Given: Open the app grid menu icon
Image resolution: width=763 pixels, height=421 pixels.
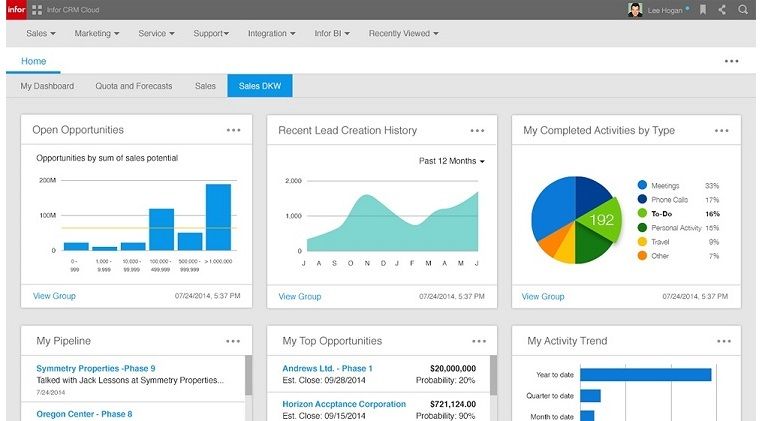Looking at the screenshot, I should pos(37,10).
